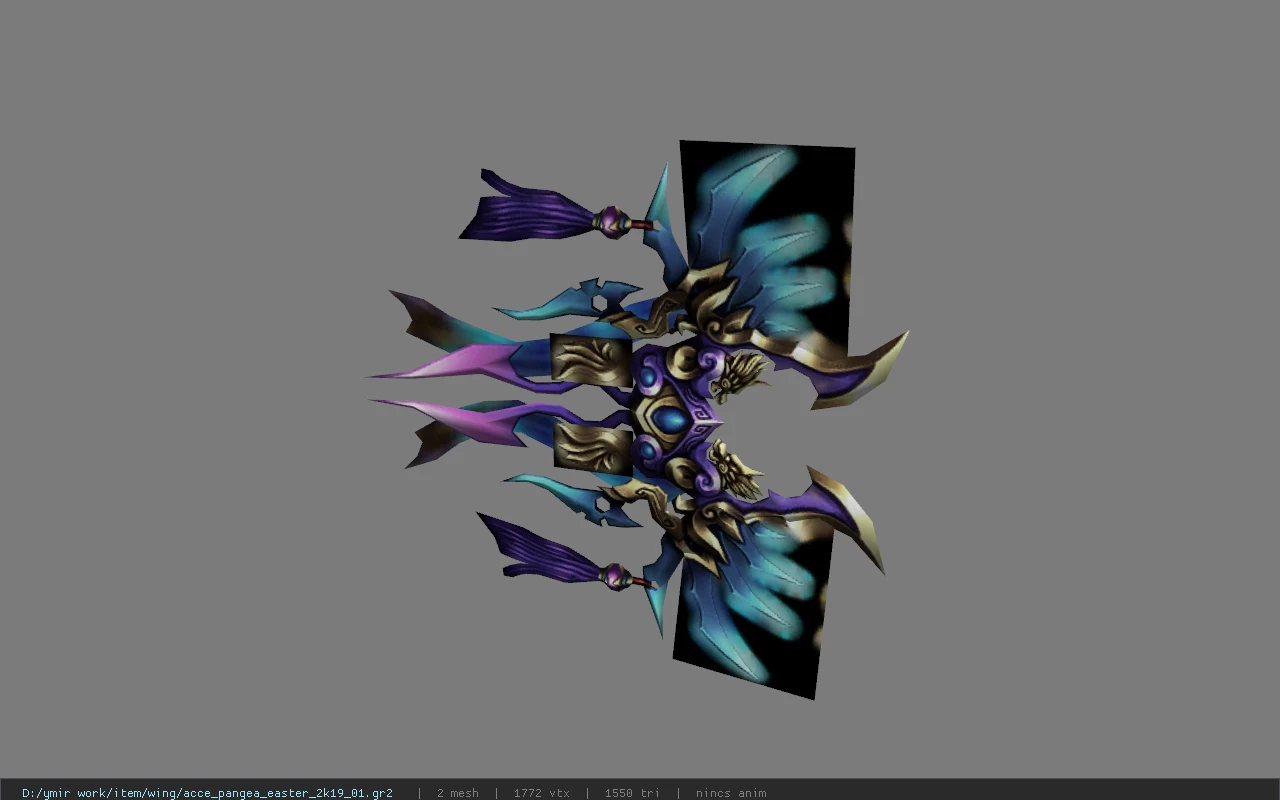Click the wing 3D model in viewport
Screen dimensions: 1280x800
[x=640, y=420]
